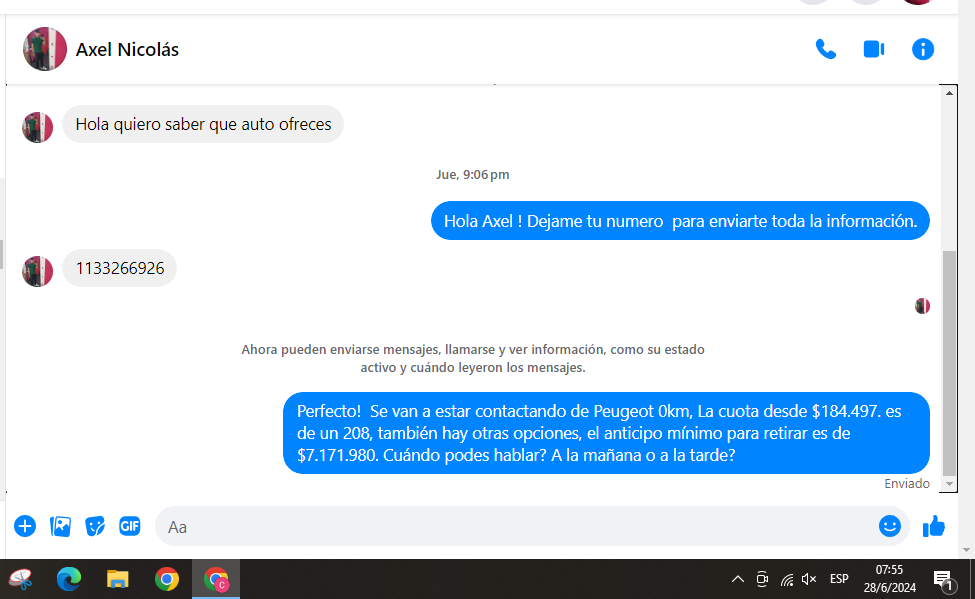
Task: Click avatar beside 'Hola quiero saber' message
Action: (37, 128)
